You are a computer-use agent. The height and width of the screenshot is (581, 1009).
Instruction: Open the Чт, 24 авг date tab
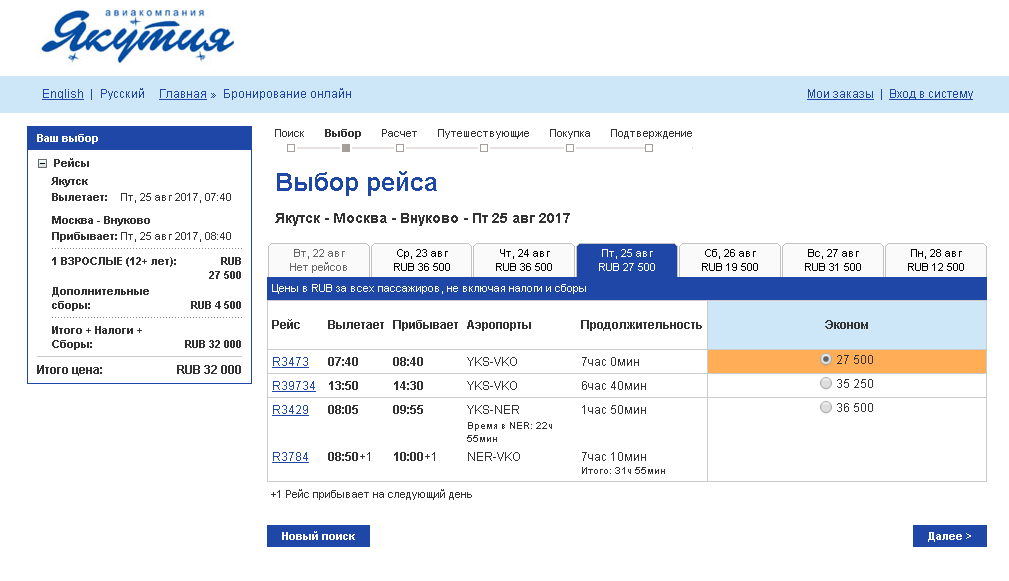pyautogui.click(x=524, y=260)
